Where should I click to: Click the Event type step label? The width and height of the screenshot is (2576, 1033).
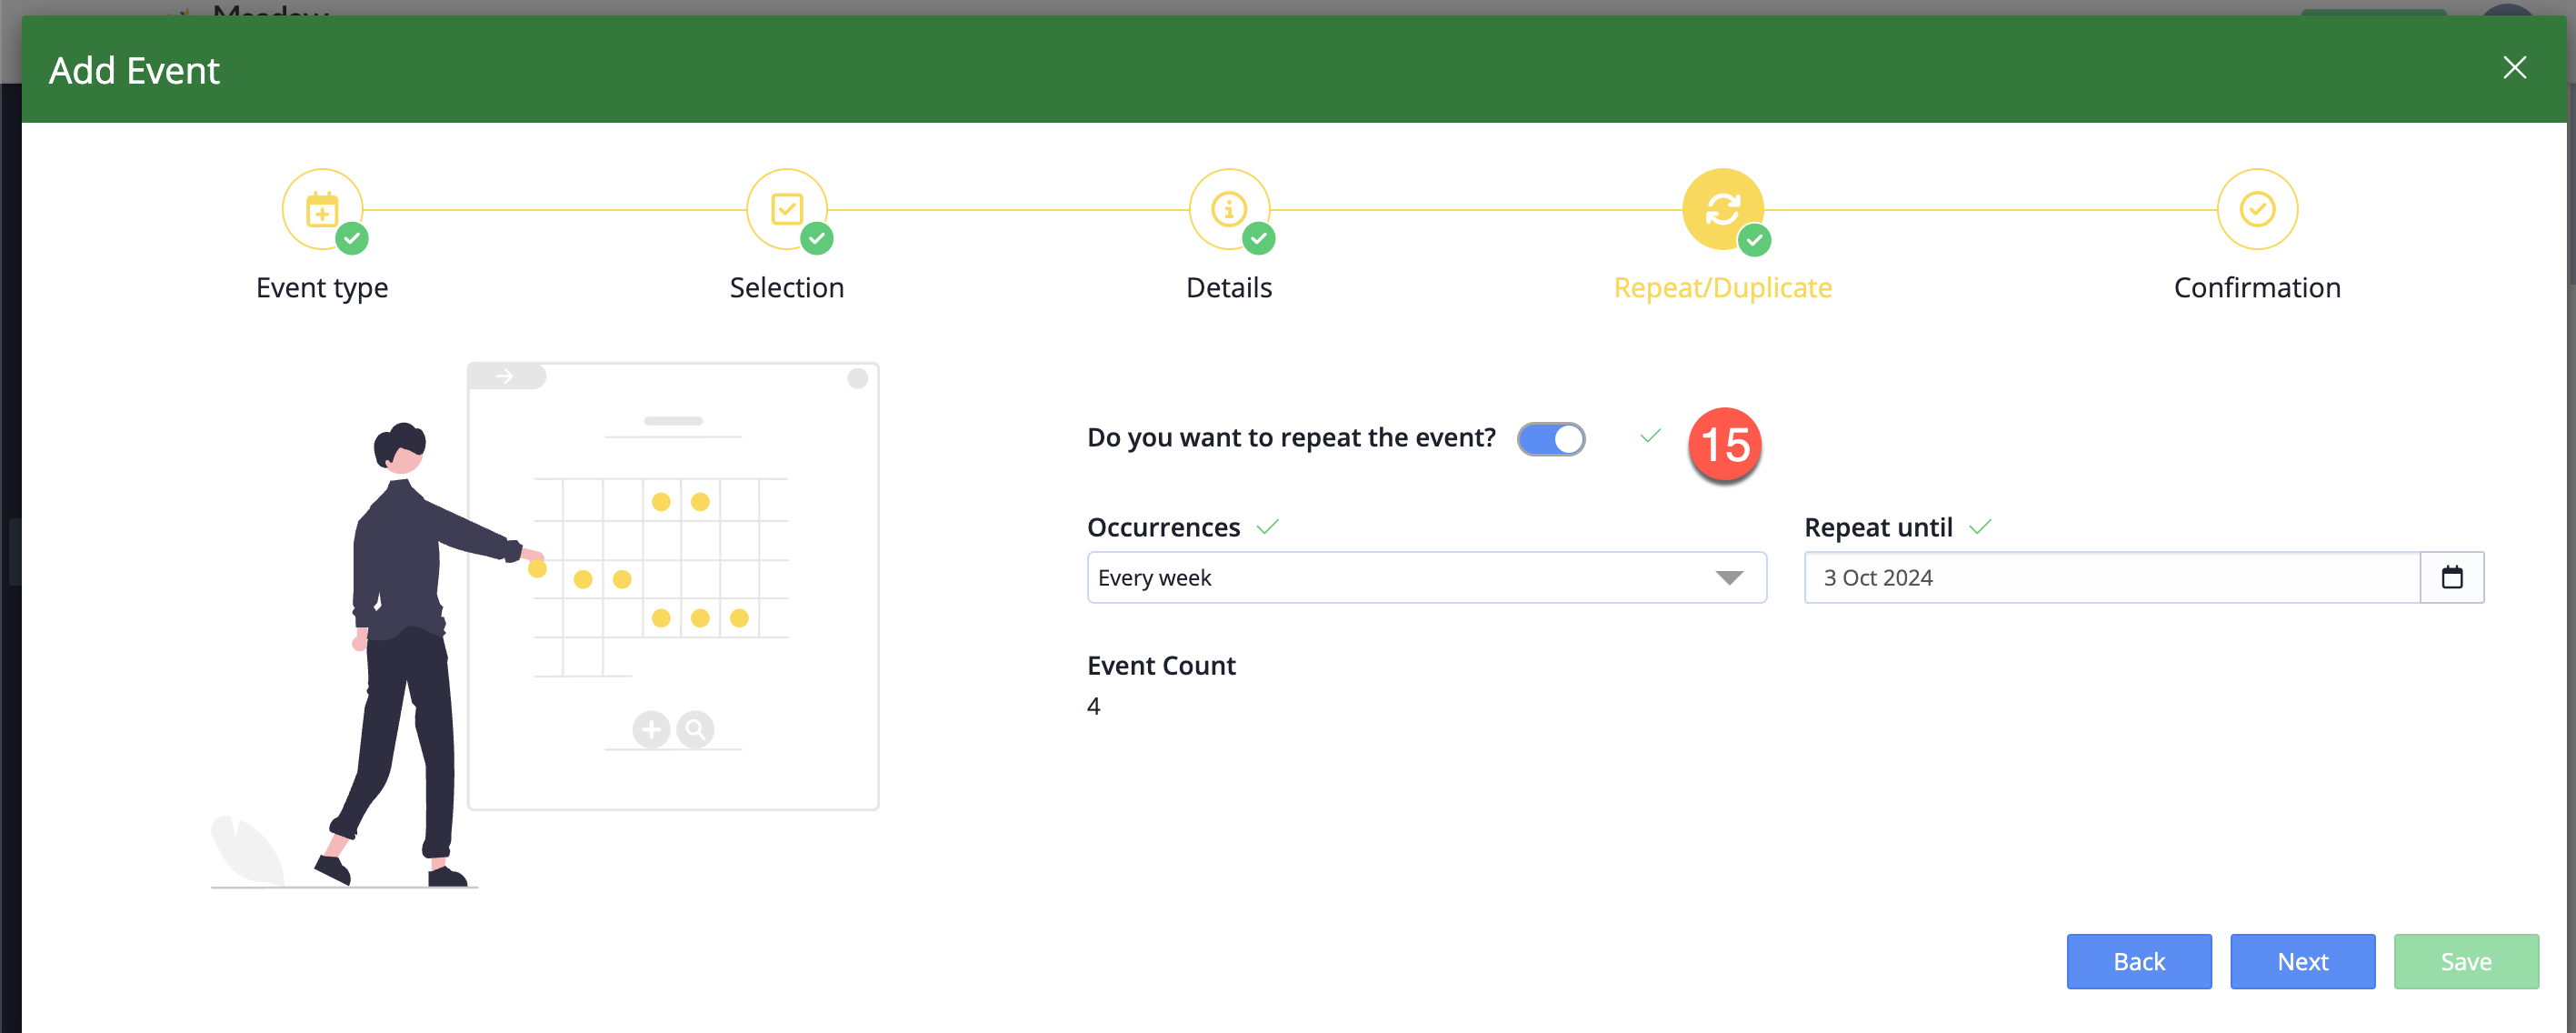point(322,288)
